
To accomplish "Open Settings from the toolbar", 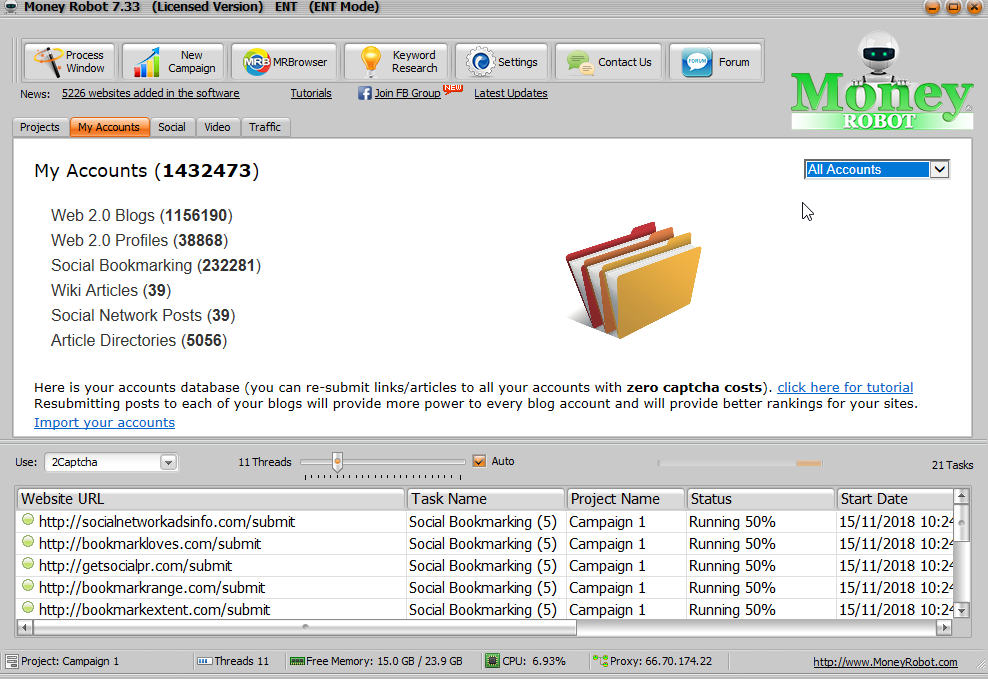I will click(502, 62).
